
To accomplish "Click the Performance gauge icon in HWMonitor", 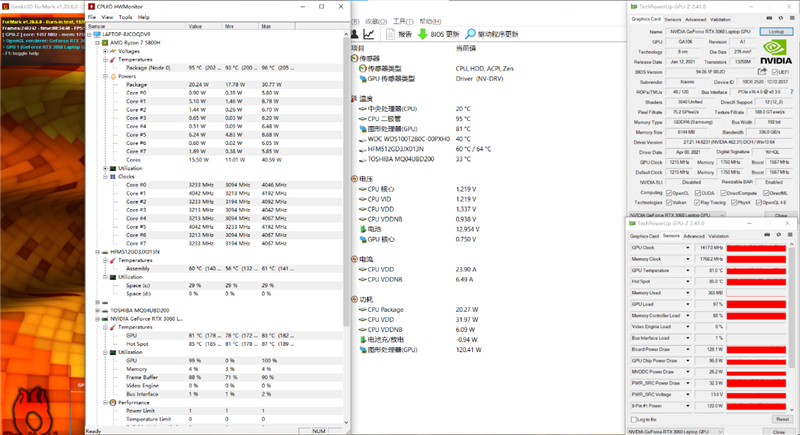I will pos(113,402).
